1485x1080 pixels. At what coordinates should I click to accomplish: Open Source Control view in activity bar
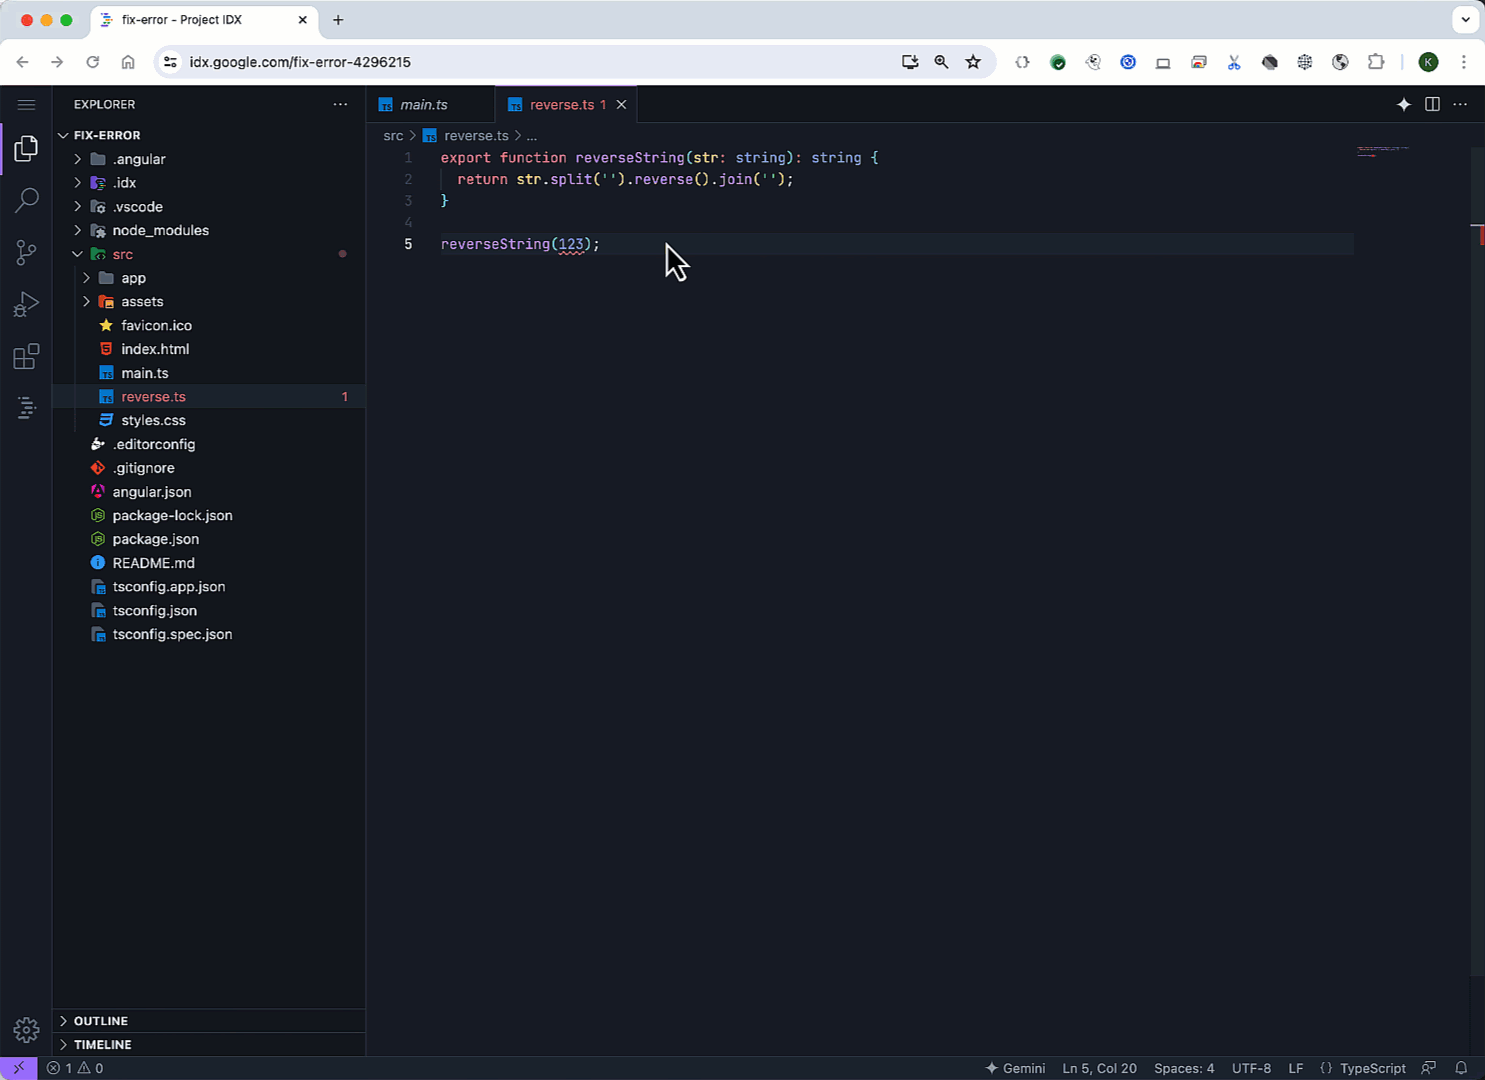[x=26, y=252]
